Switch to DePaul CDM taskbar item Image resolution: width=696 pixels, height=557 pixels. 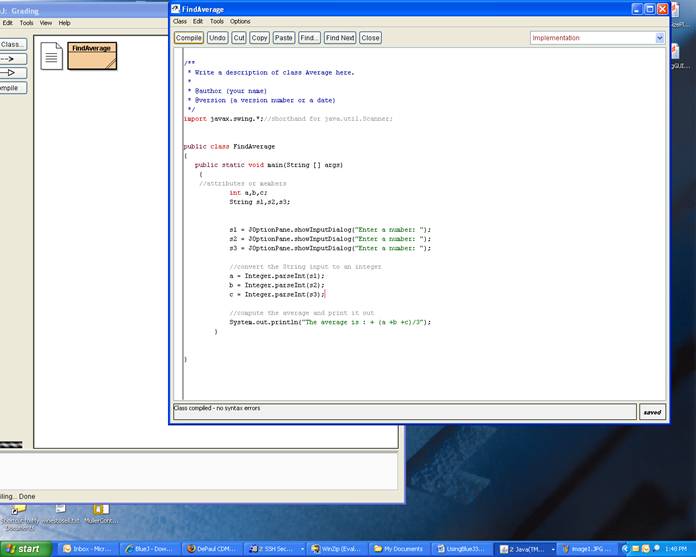[211, 549]
